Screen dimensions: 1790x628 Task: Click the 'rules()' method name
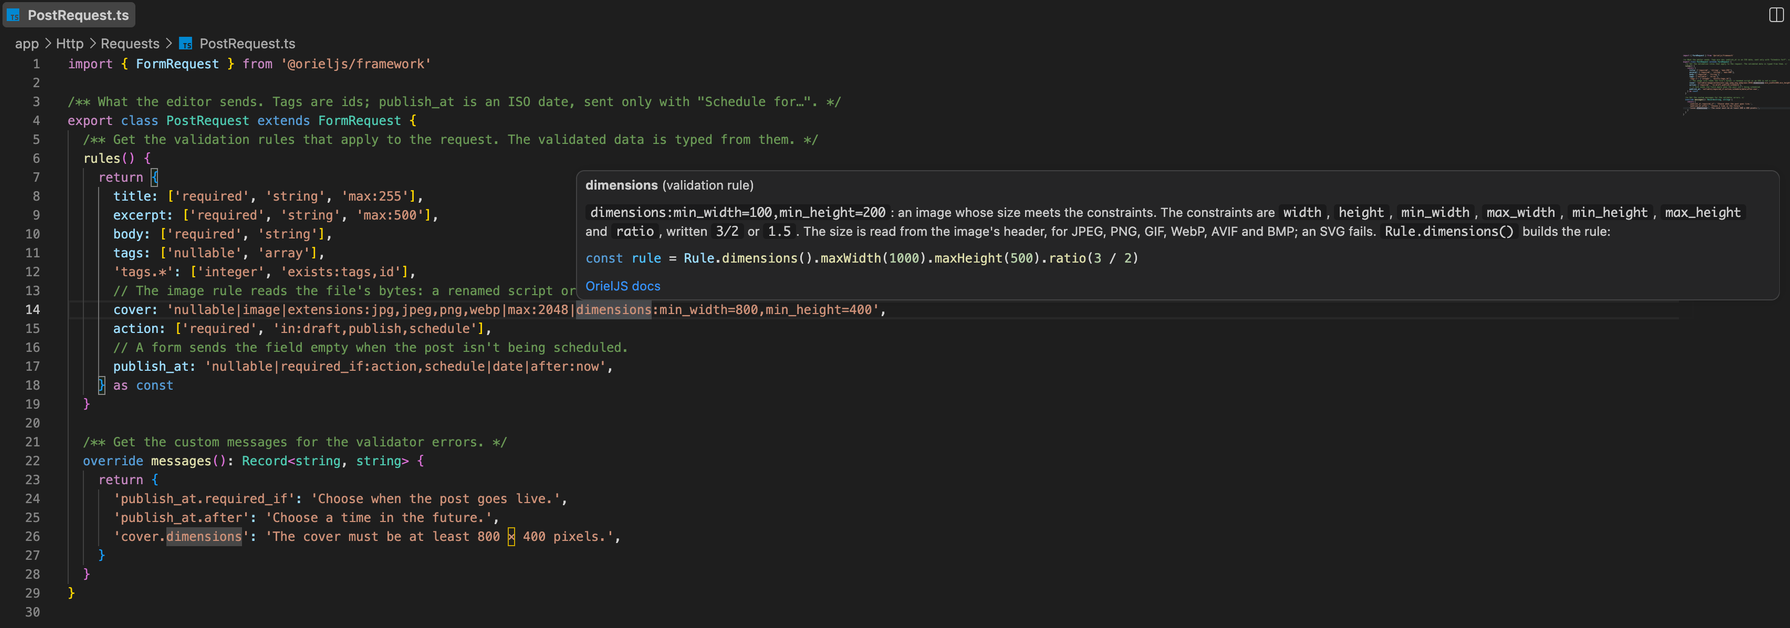click(x=109, y=158)
